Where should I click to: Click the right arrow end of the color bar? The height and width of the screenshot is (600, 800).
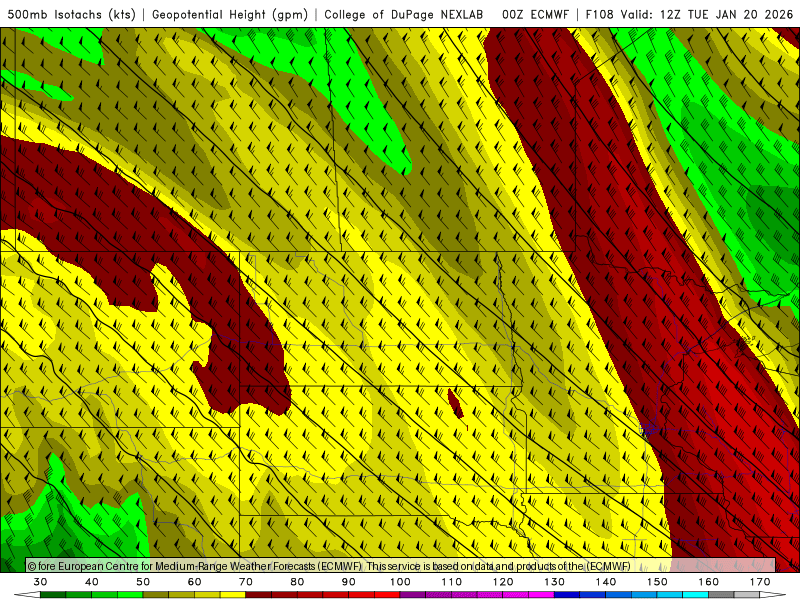[773, 594]
